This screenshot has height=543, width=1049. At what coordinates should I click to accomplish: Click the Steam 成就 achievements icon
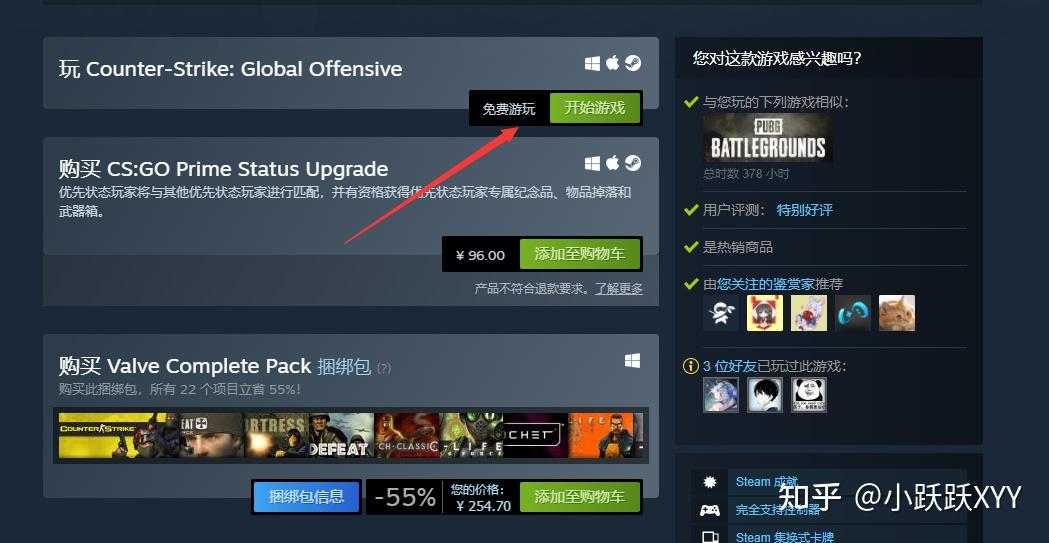[x=710, y=481]
